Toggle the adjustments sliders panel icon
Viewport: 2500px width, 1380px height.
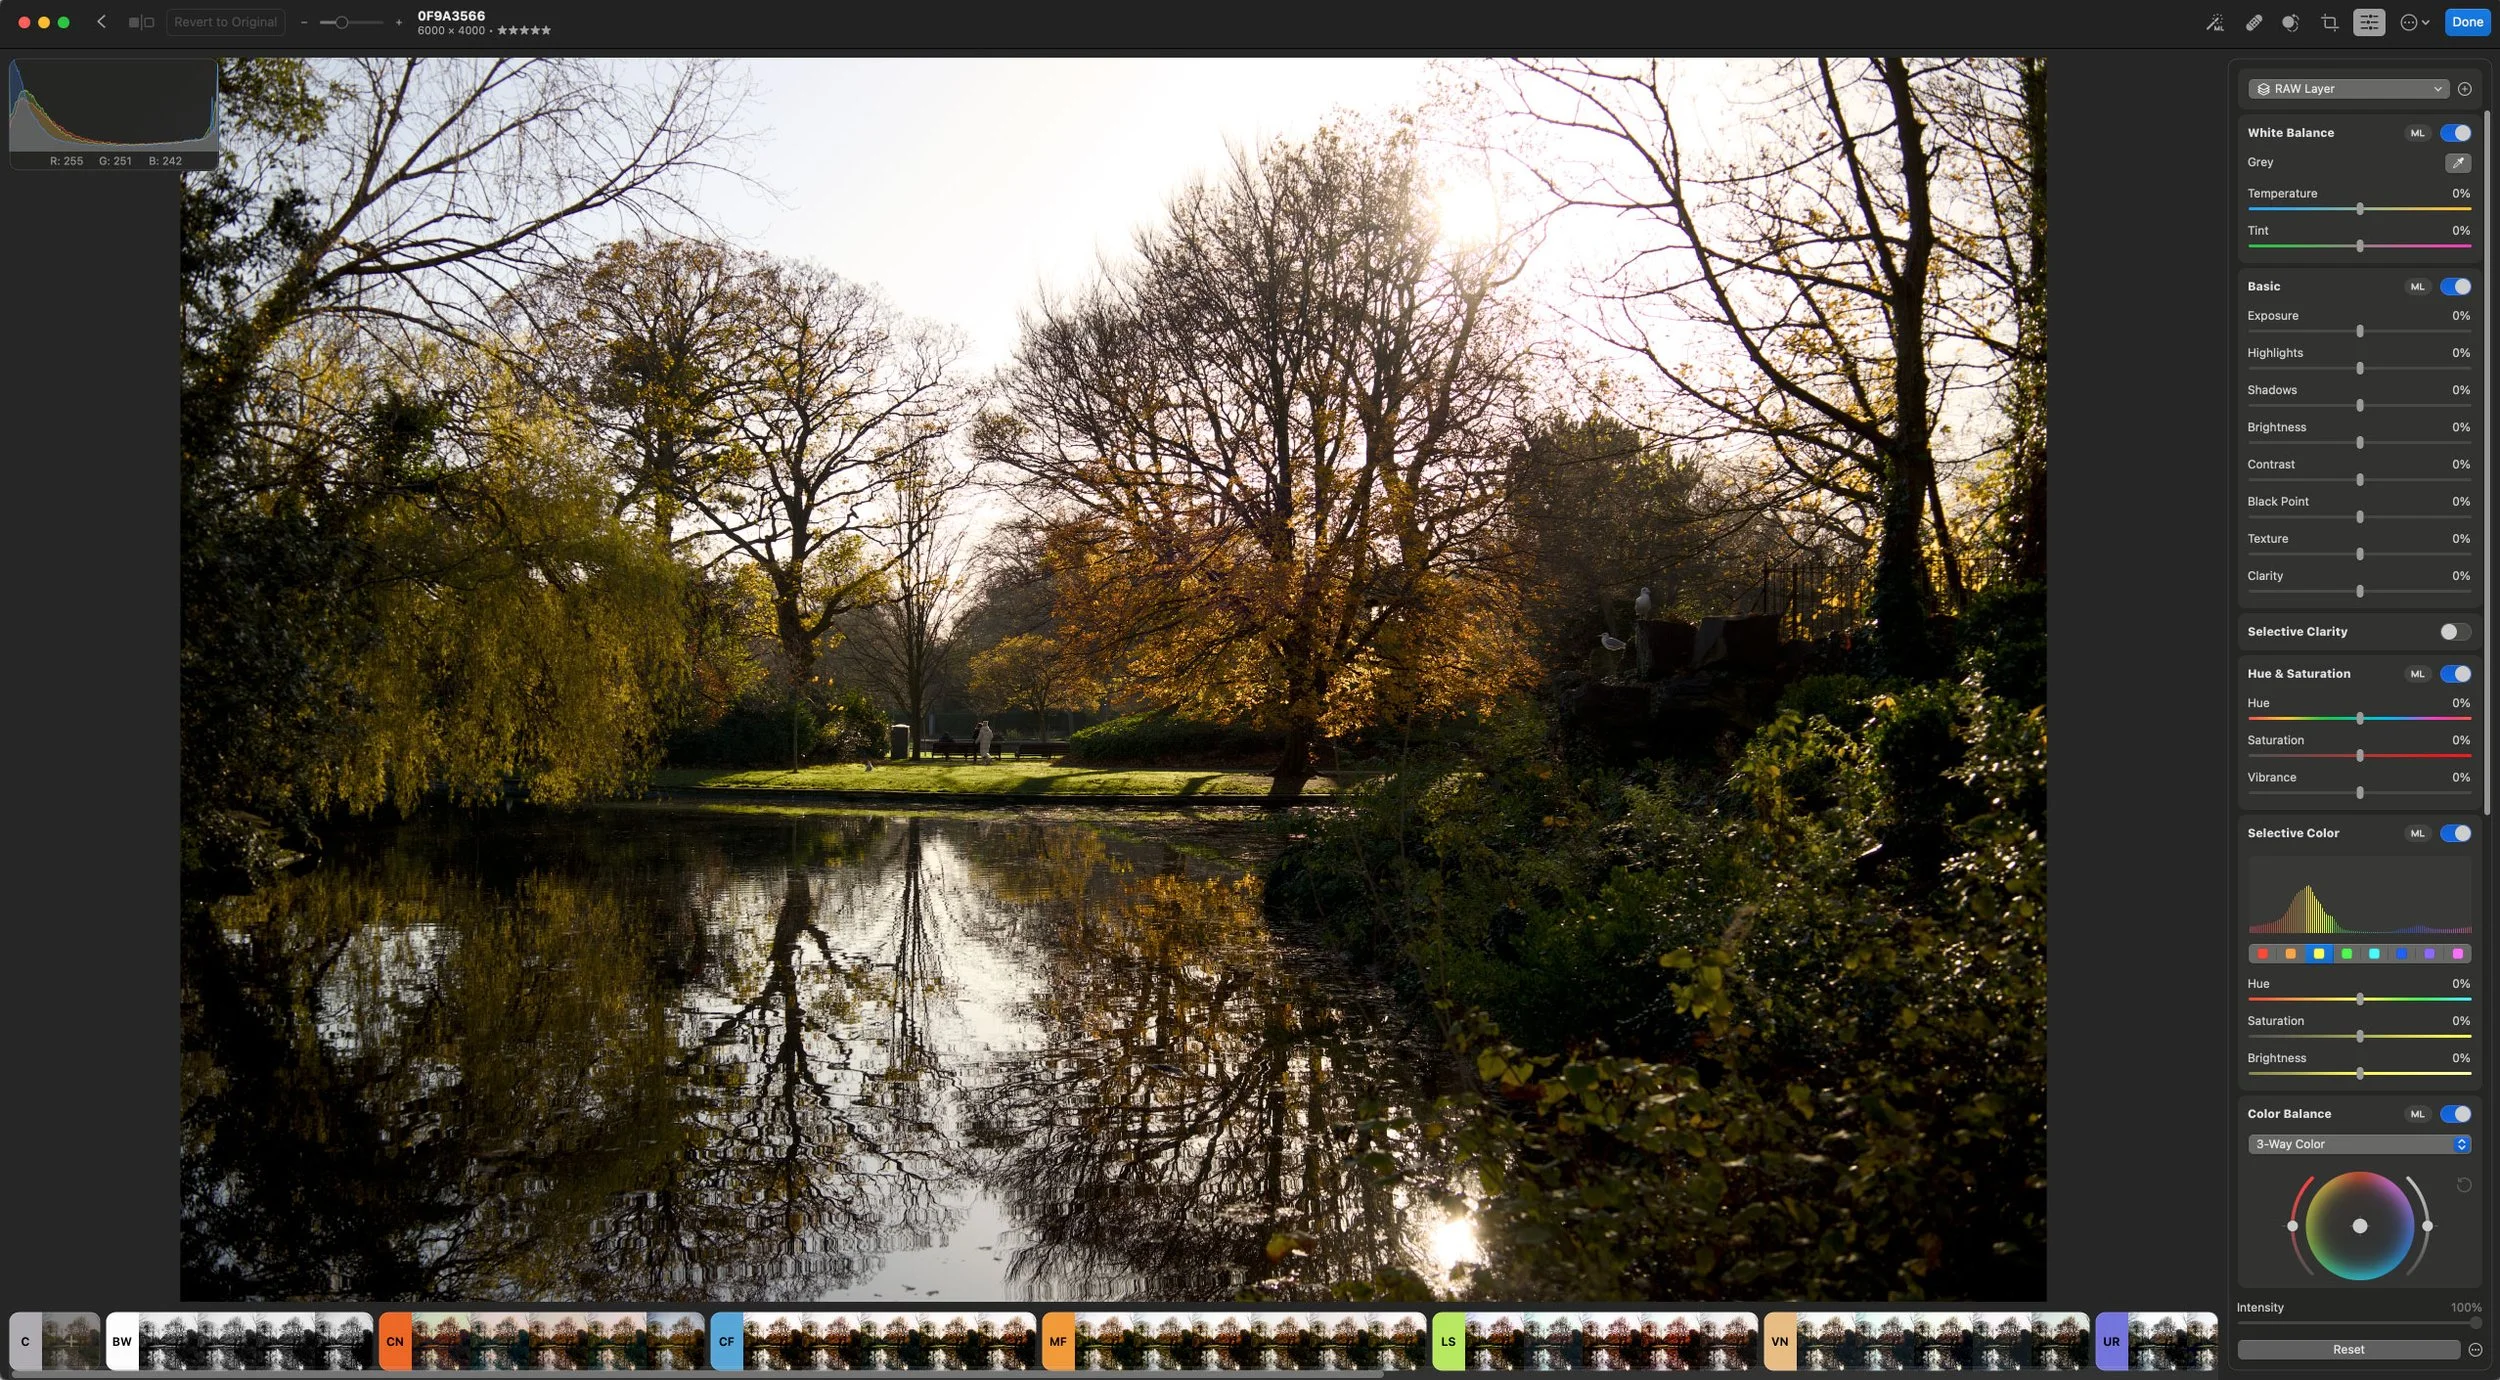(x=2368, y=22)
